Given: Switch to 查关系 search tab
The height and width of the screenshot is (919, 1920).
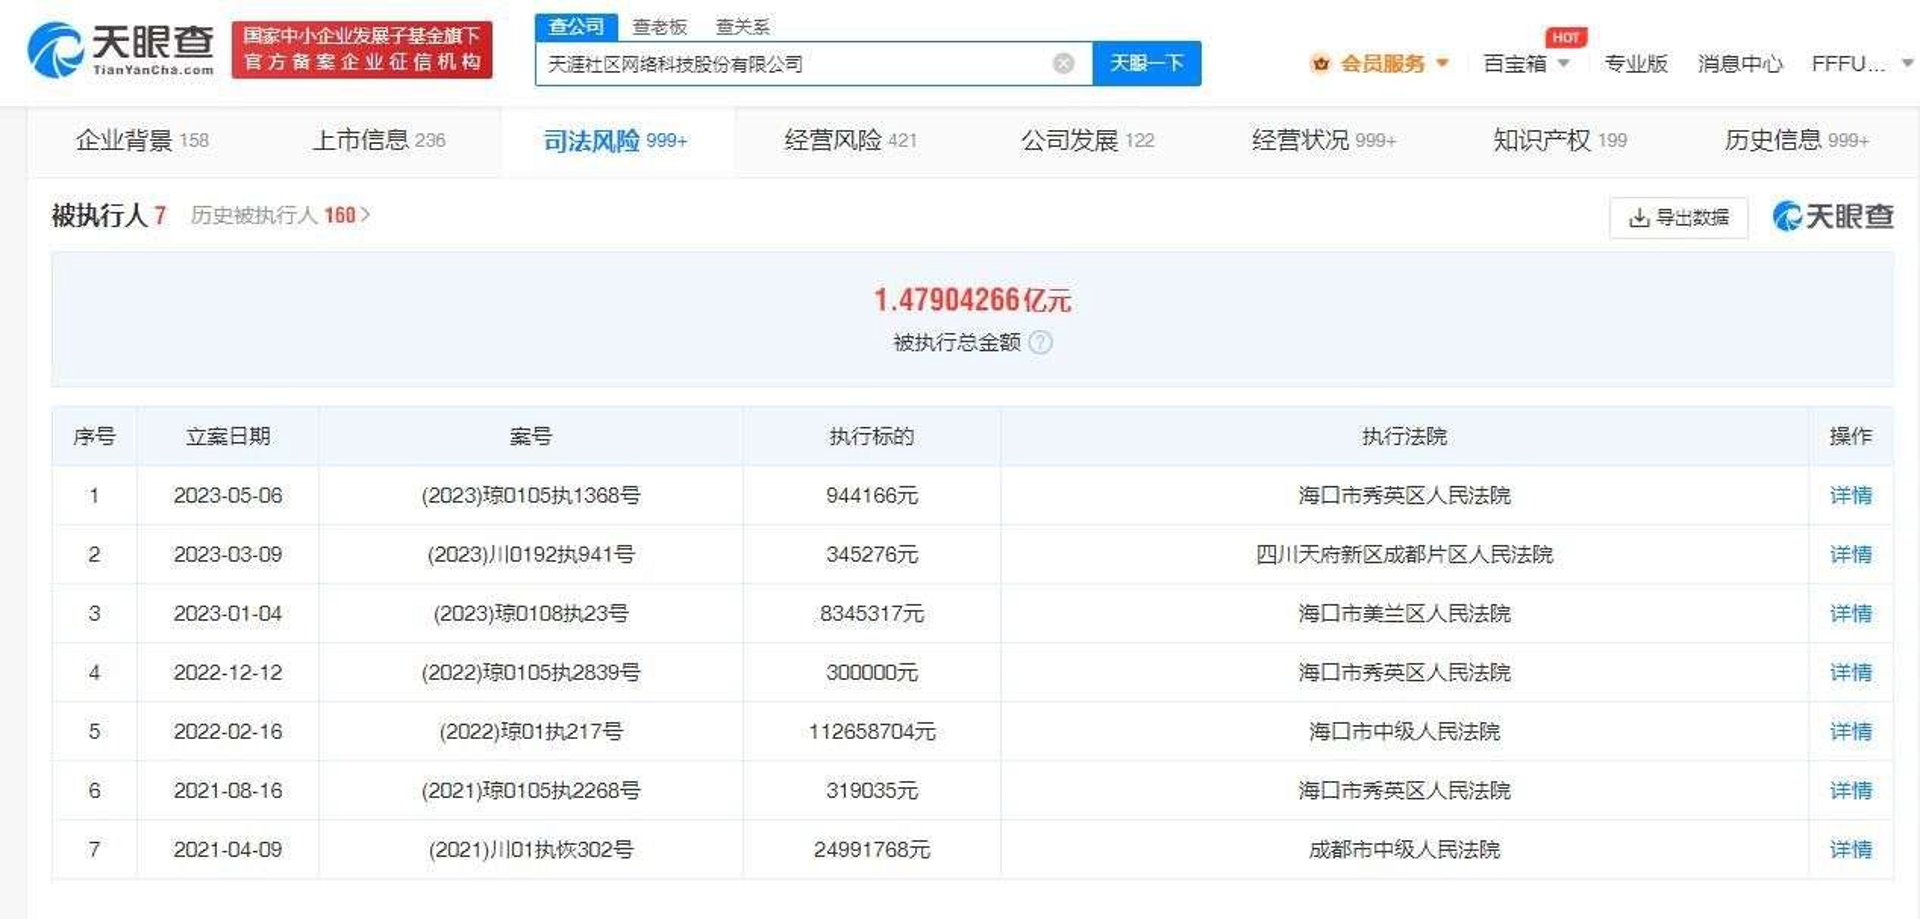Looking at the screenshot, I should [x=743, y=27].
